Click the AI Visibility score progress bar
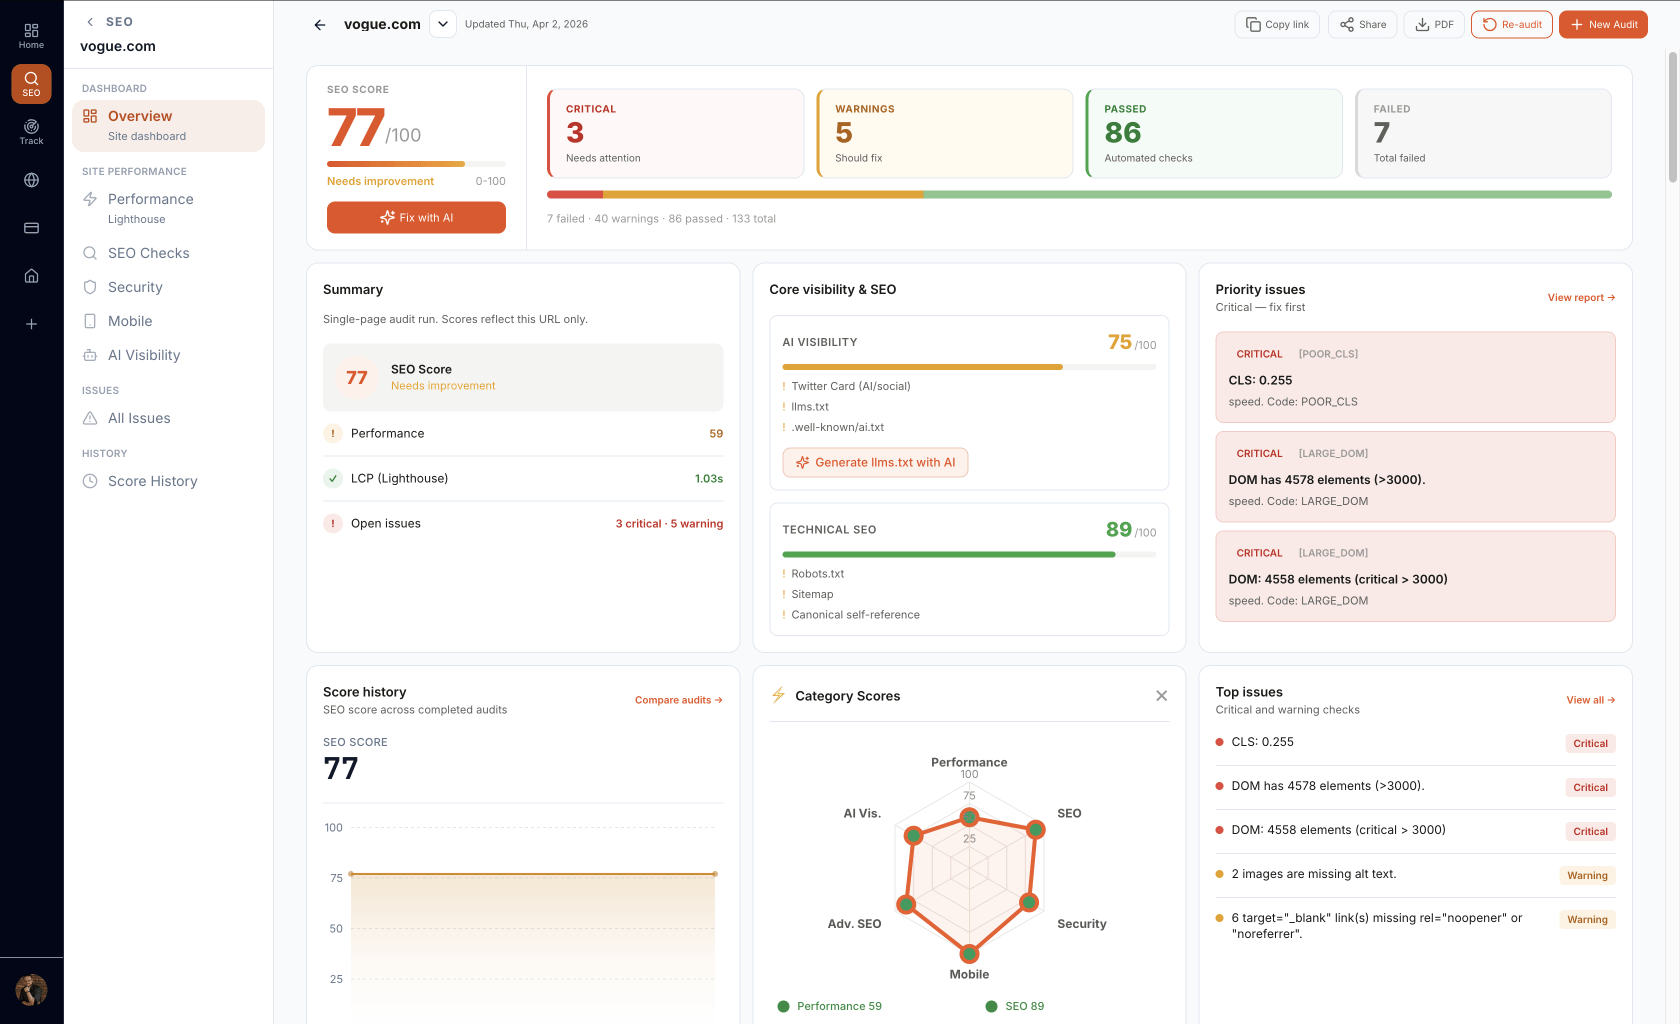This screenshot has width=1680, height=1024. [x=968, y=367]
